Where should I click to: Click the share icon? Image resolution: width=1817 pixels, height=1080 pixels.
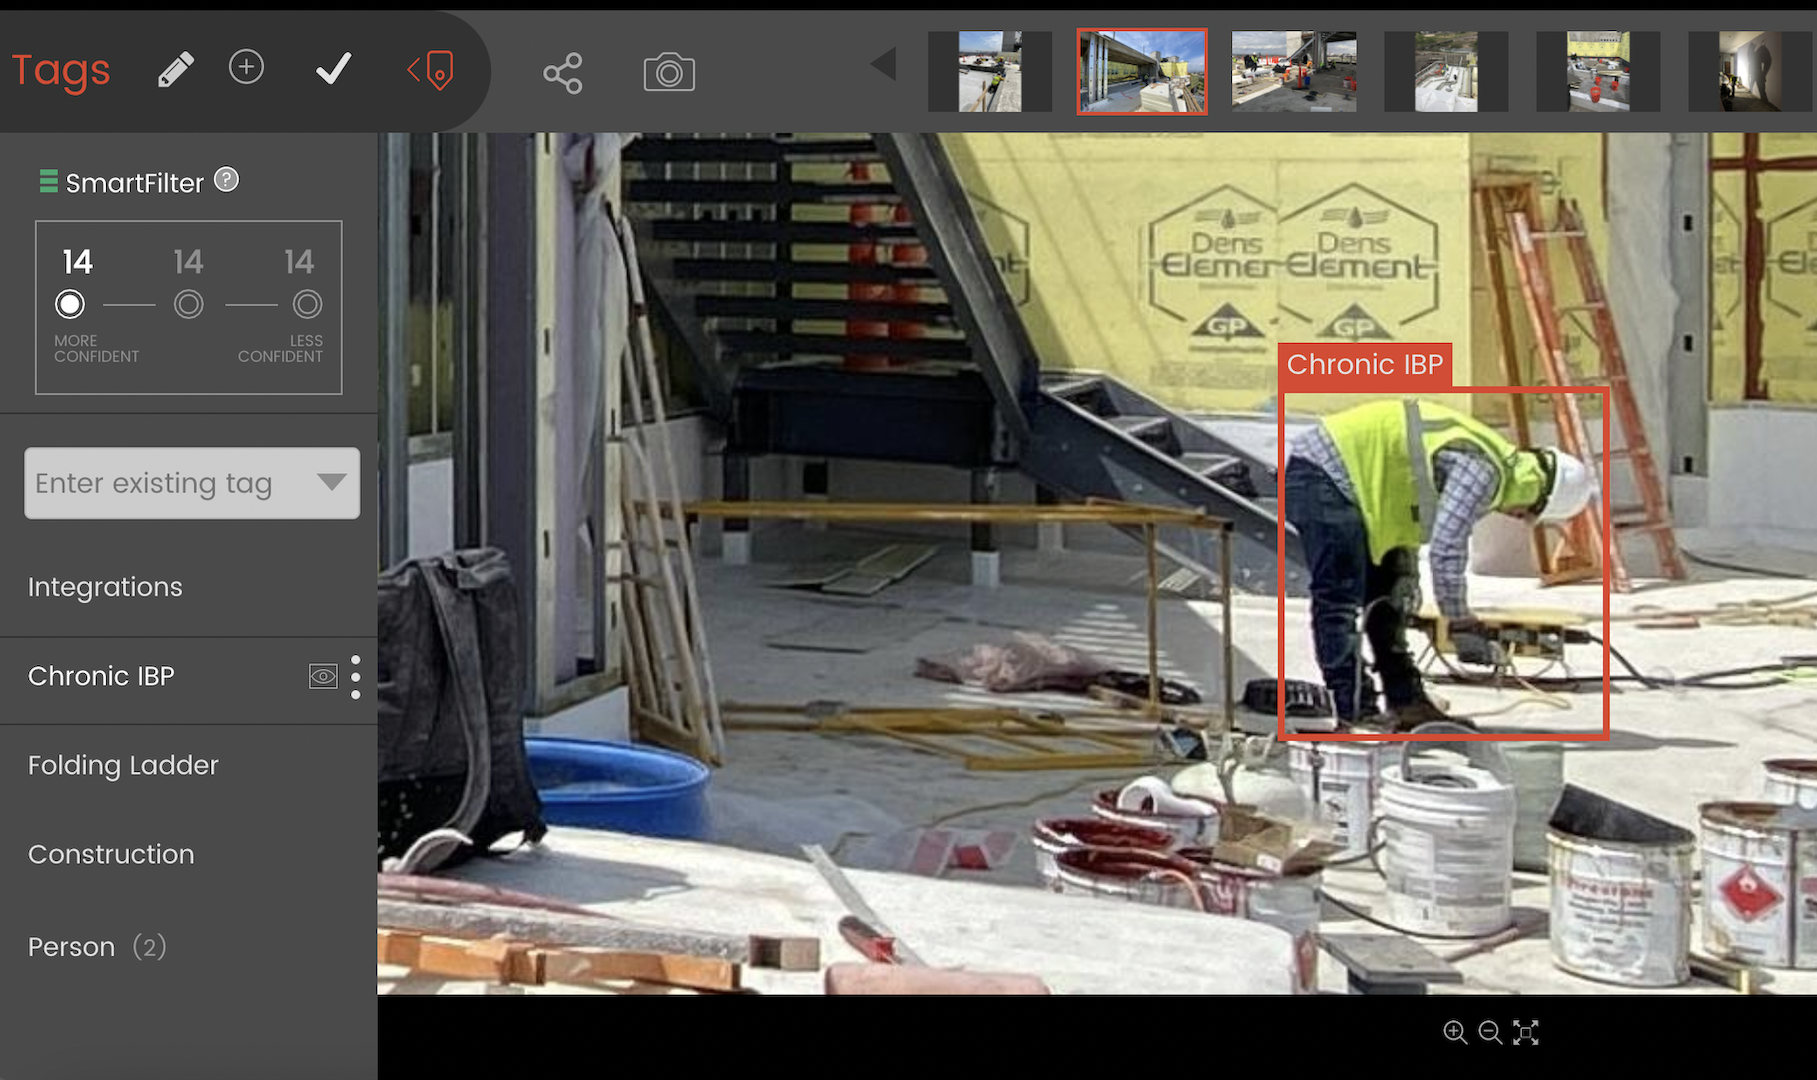(x=562, y=73)
